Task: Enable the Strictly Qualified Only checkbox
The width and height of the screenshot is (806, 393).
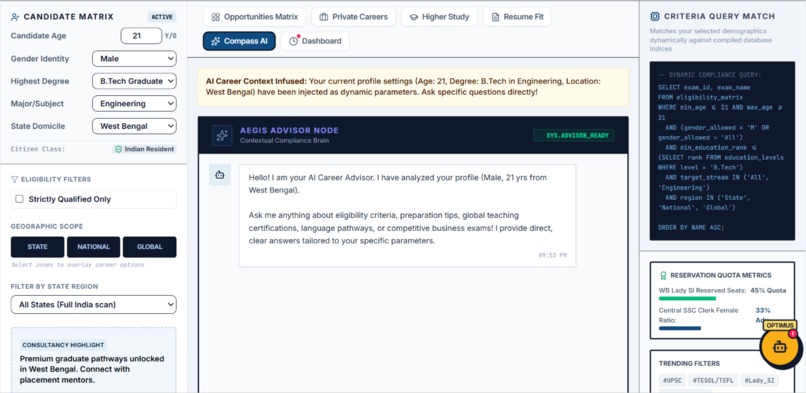Action: pyautogui.click(x=20, y=199)
